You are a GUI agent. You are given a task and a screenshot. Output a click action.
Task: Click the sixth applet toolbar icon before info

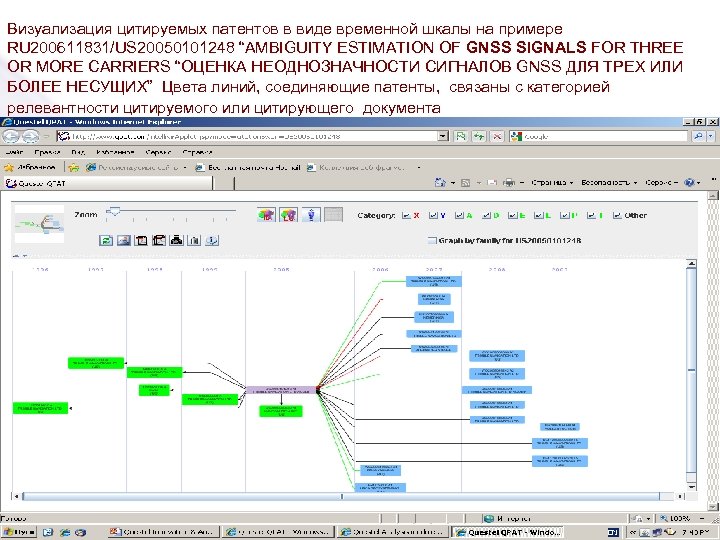click(194, 240)
